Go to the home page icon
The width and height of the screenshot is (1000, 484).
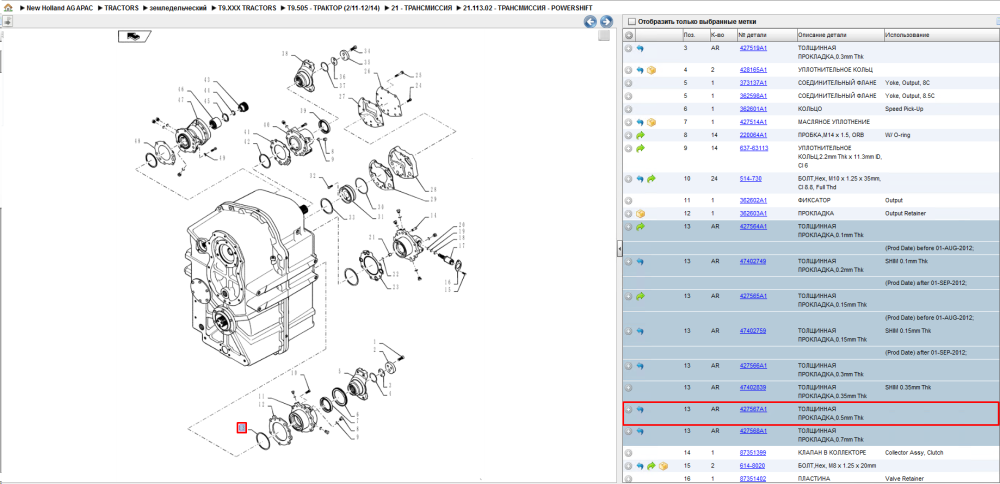tap(7, 8)
